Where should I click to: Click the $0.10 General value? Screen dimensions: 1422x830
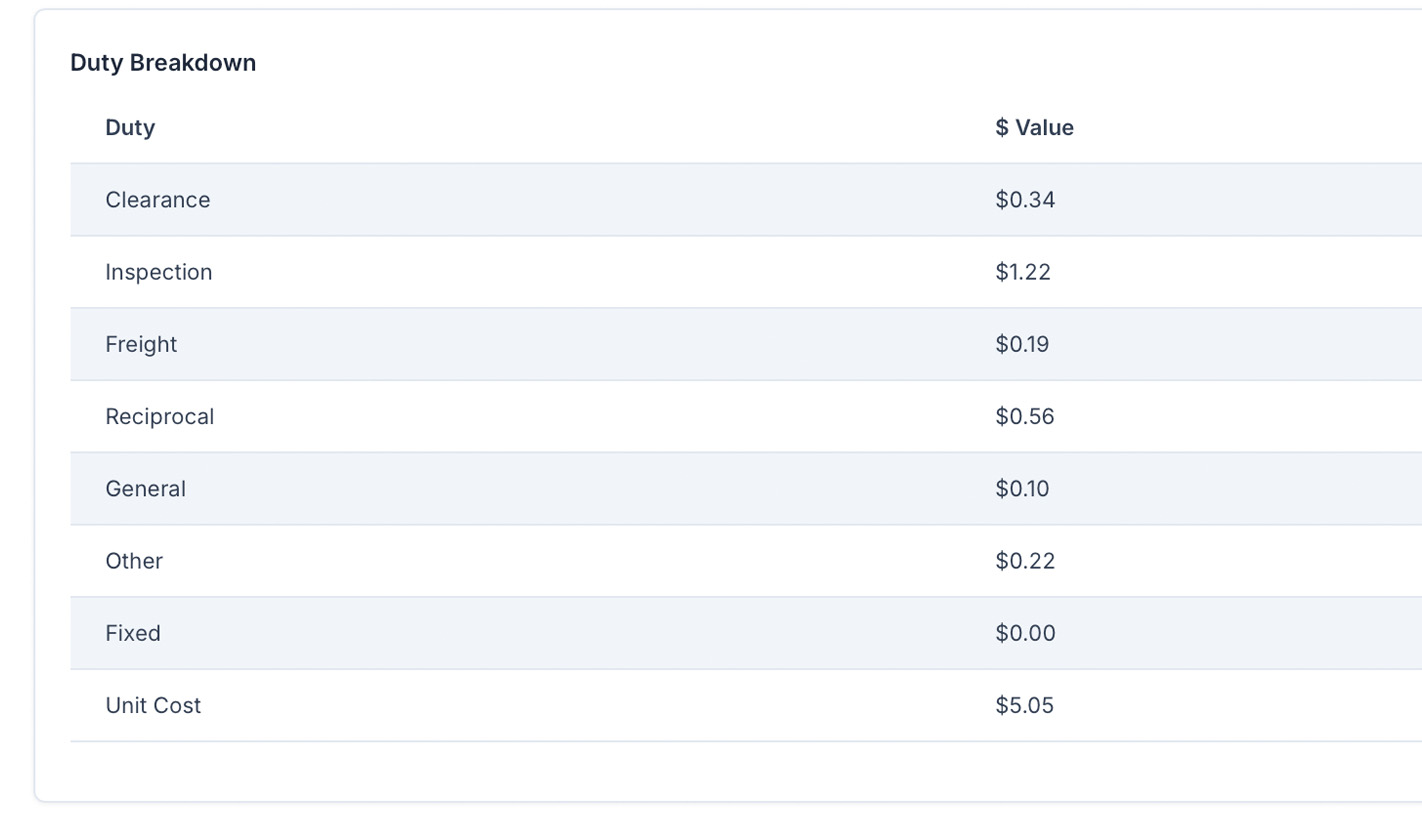(x=1022, y=489)
